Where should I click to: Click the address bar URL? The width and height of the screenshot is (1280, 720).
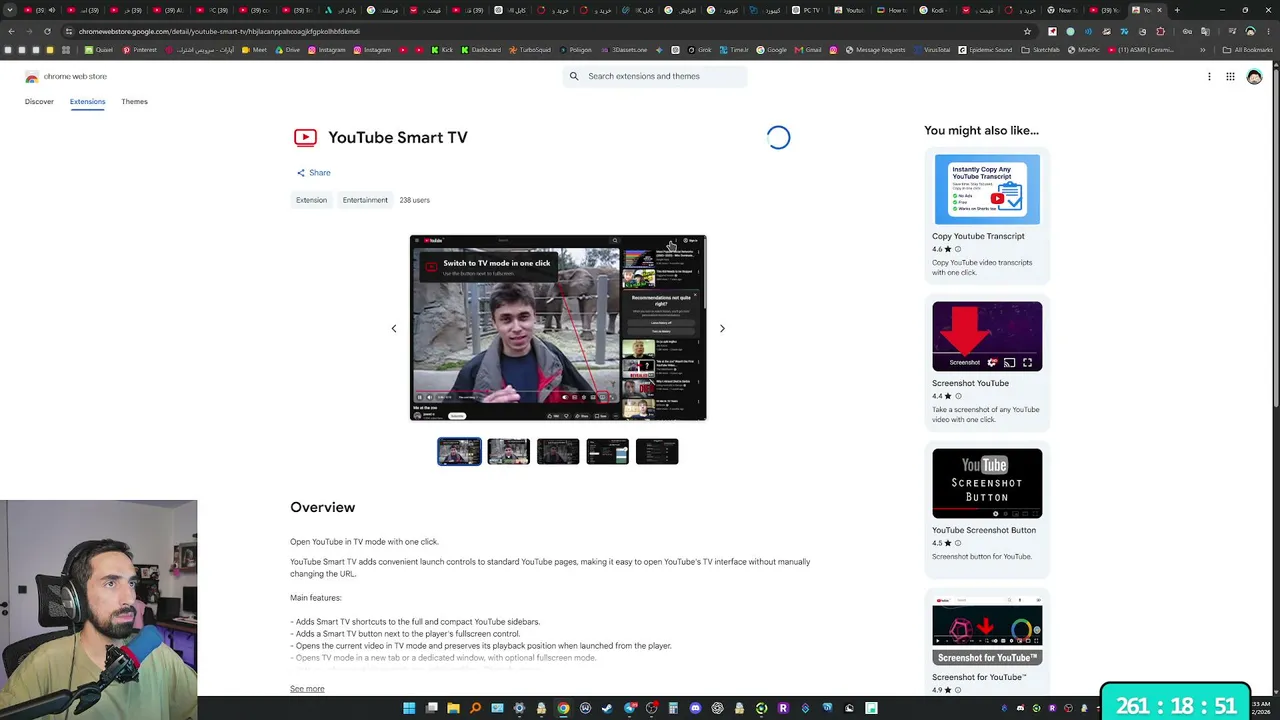tap(219, 31)
